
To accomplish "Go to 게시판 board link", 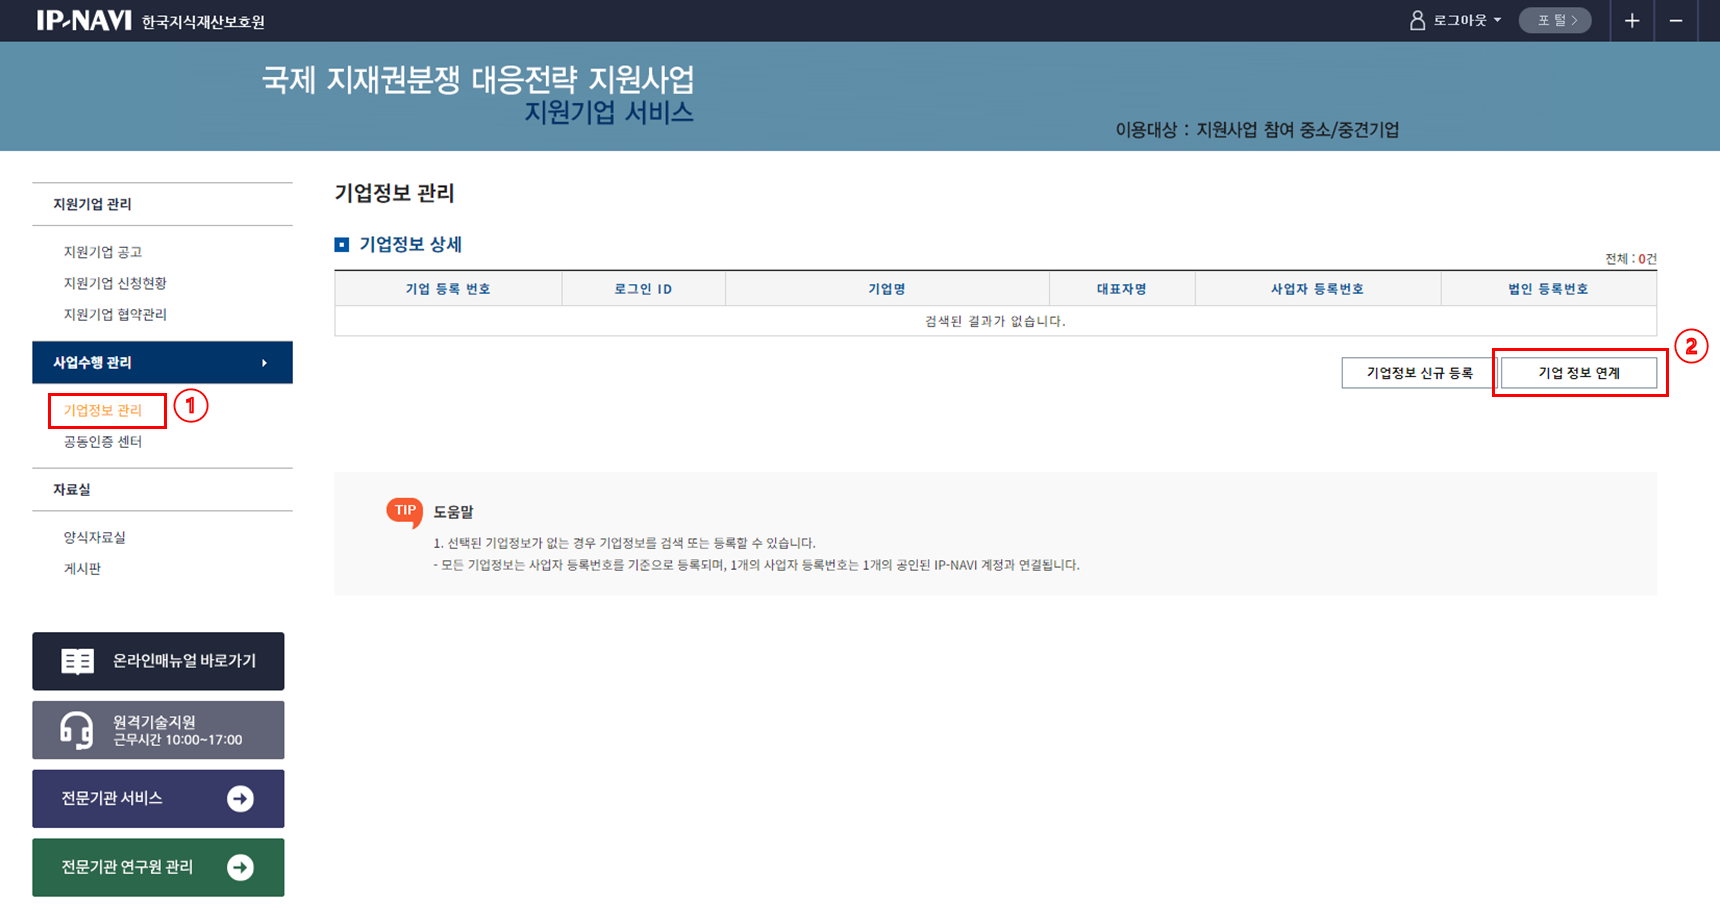I will [x=82, y=568].
